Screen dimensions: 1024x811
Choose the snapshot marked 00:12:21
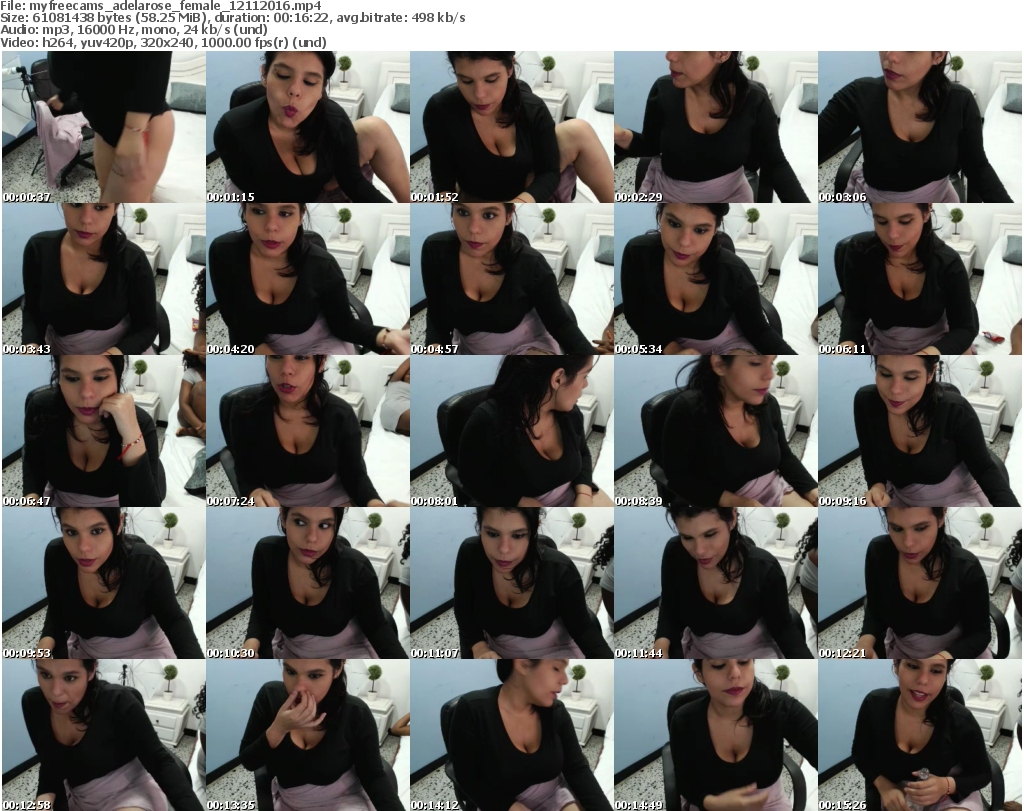[919, 583]
